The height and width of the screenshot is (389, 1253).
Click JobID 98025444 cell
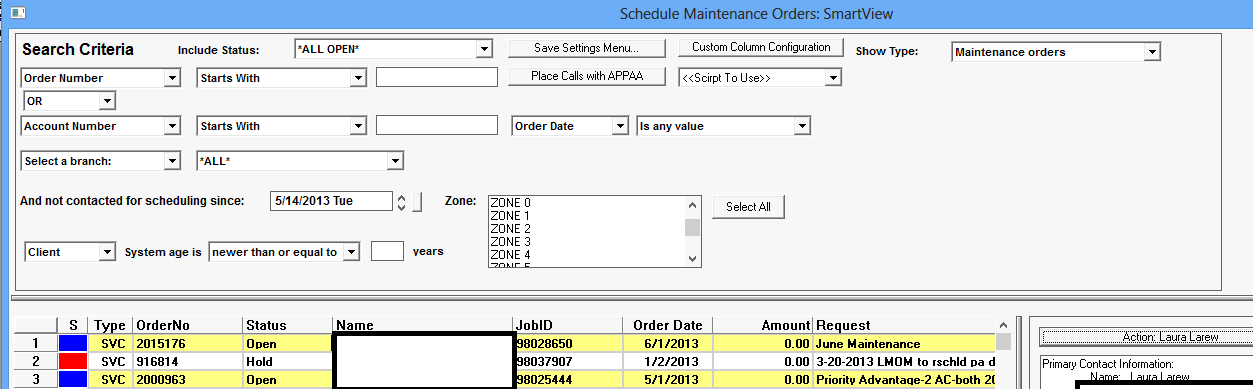tap(568, 379)
